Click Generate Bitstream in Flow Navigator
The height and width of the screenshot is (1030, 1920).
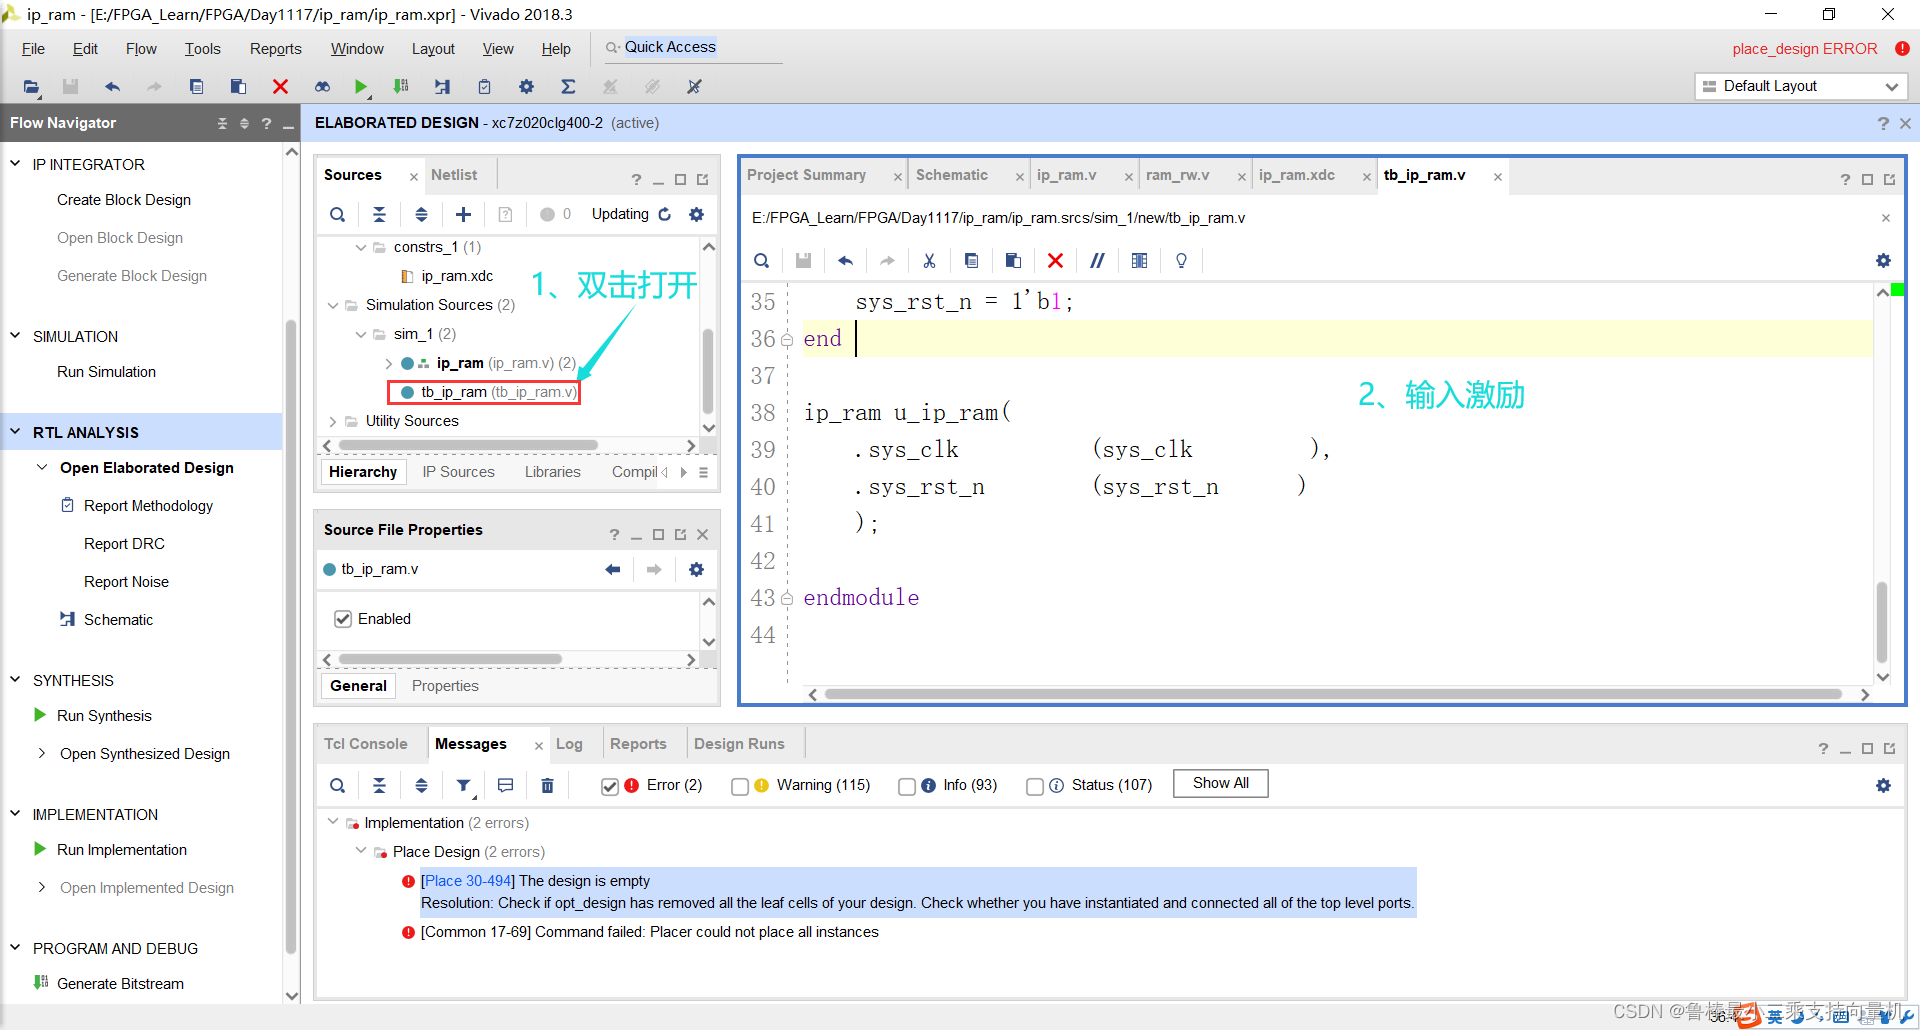pyautogui.click(x=120, y=984)
